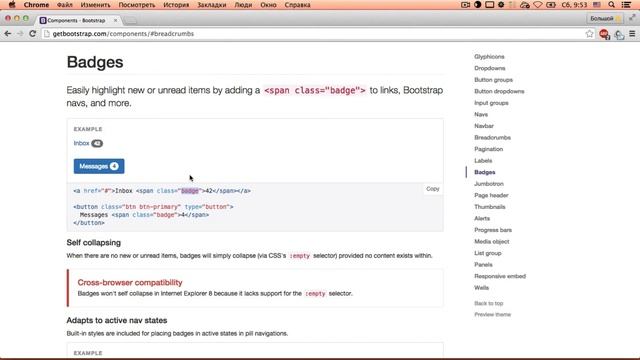Screen dimensions: 640x360
Task: Click the screen recording camera icon in menu bar
Action: (x=465, y=5)
